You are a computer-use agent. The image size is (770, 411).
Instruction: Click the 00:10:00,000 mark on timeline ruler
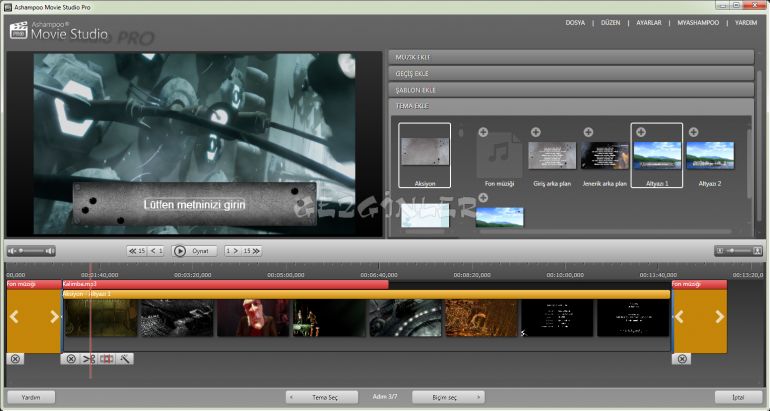click(x=565, y=275)
